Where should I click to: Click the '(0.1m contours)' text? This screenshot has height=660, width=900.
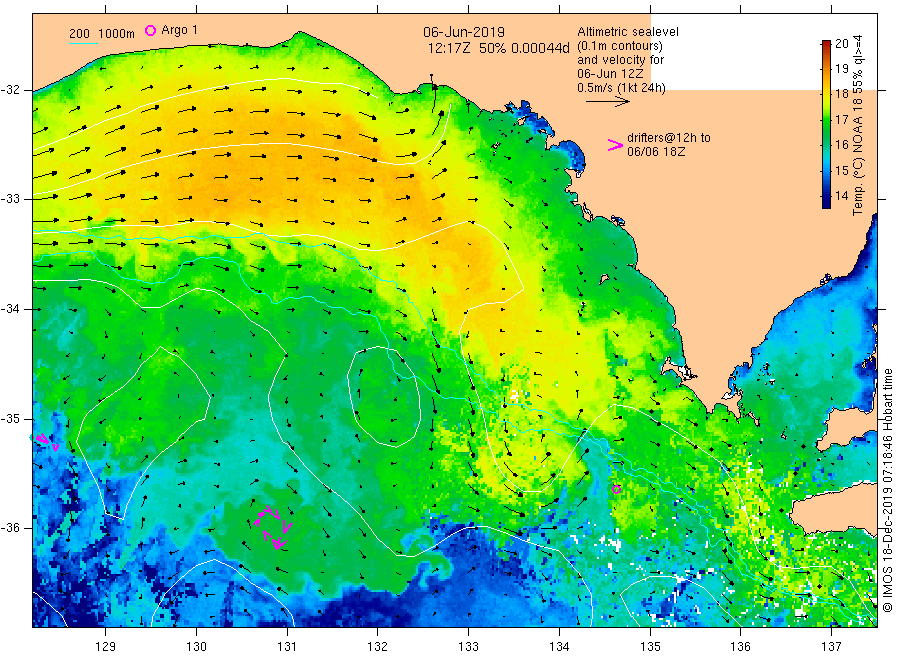pyautogui.click(x=620, y=46)
